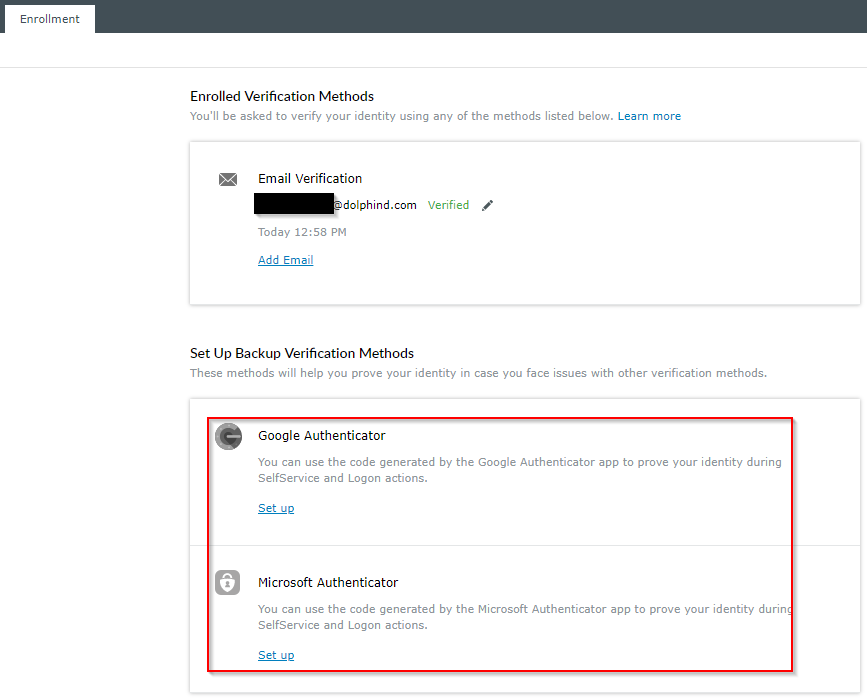Click the Google Authenticator description text

[x=520, y=470]
